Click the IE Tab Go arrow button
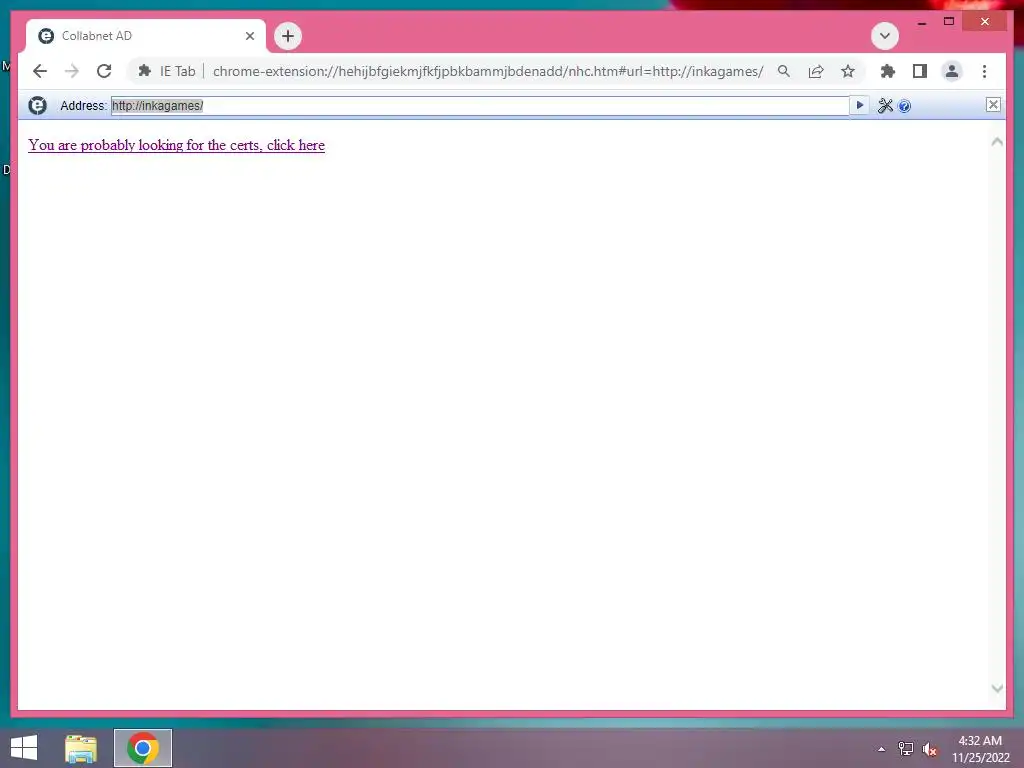 [859, 105]
